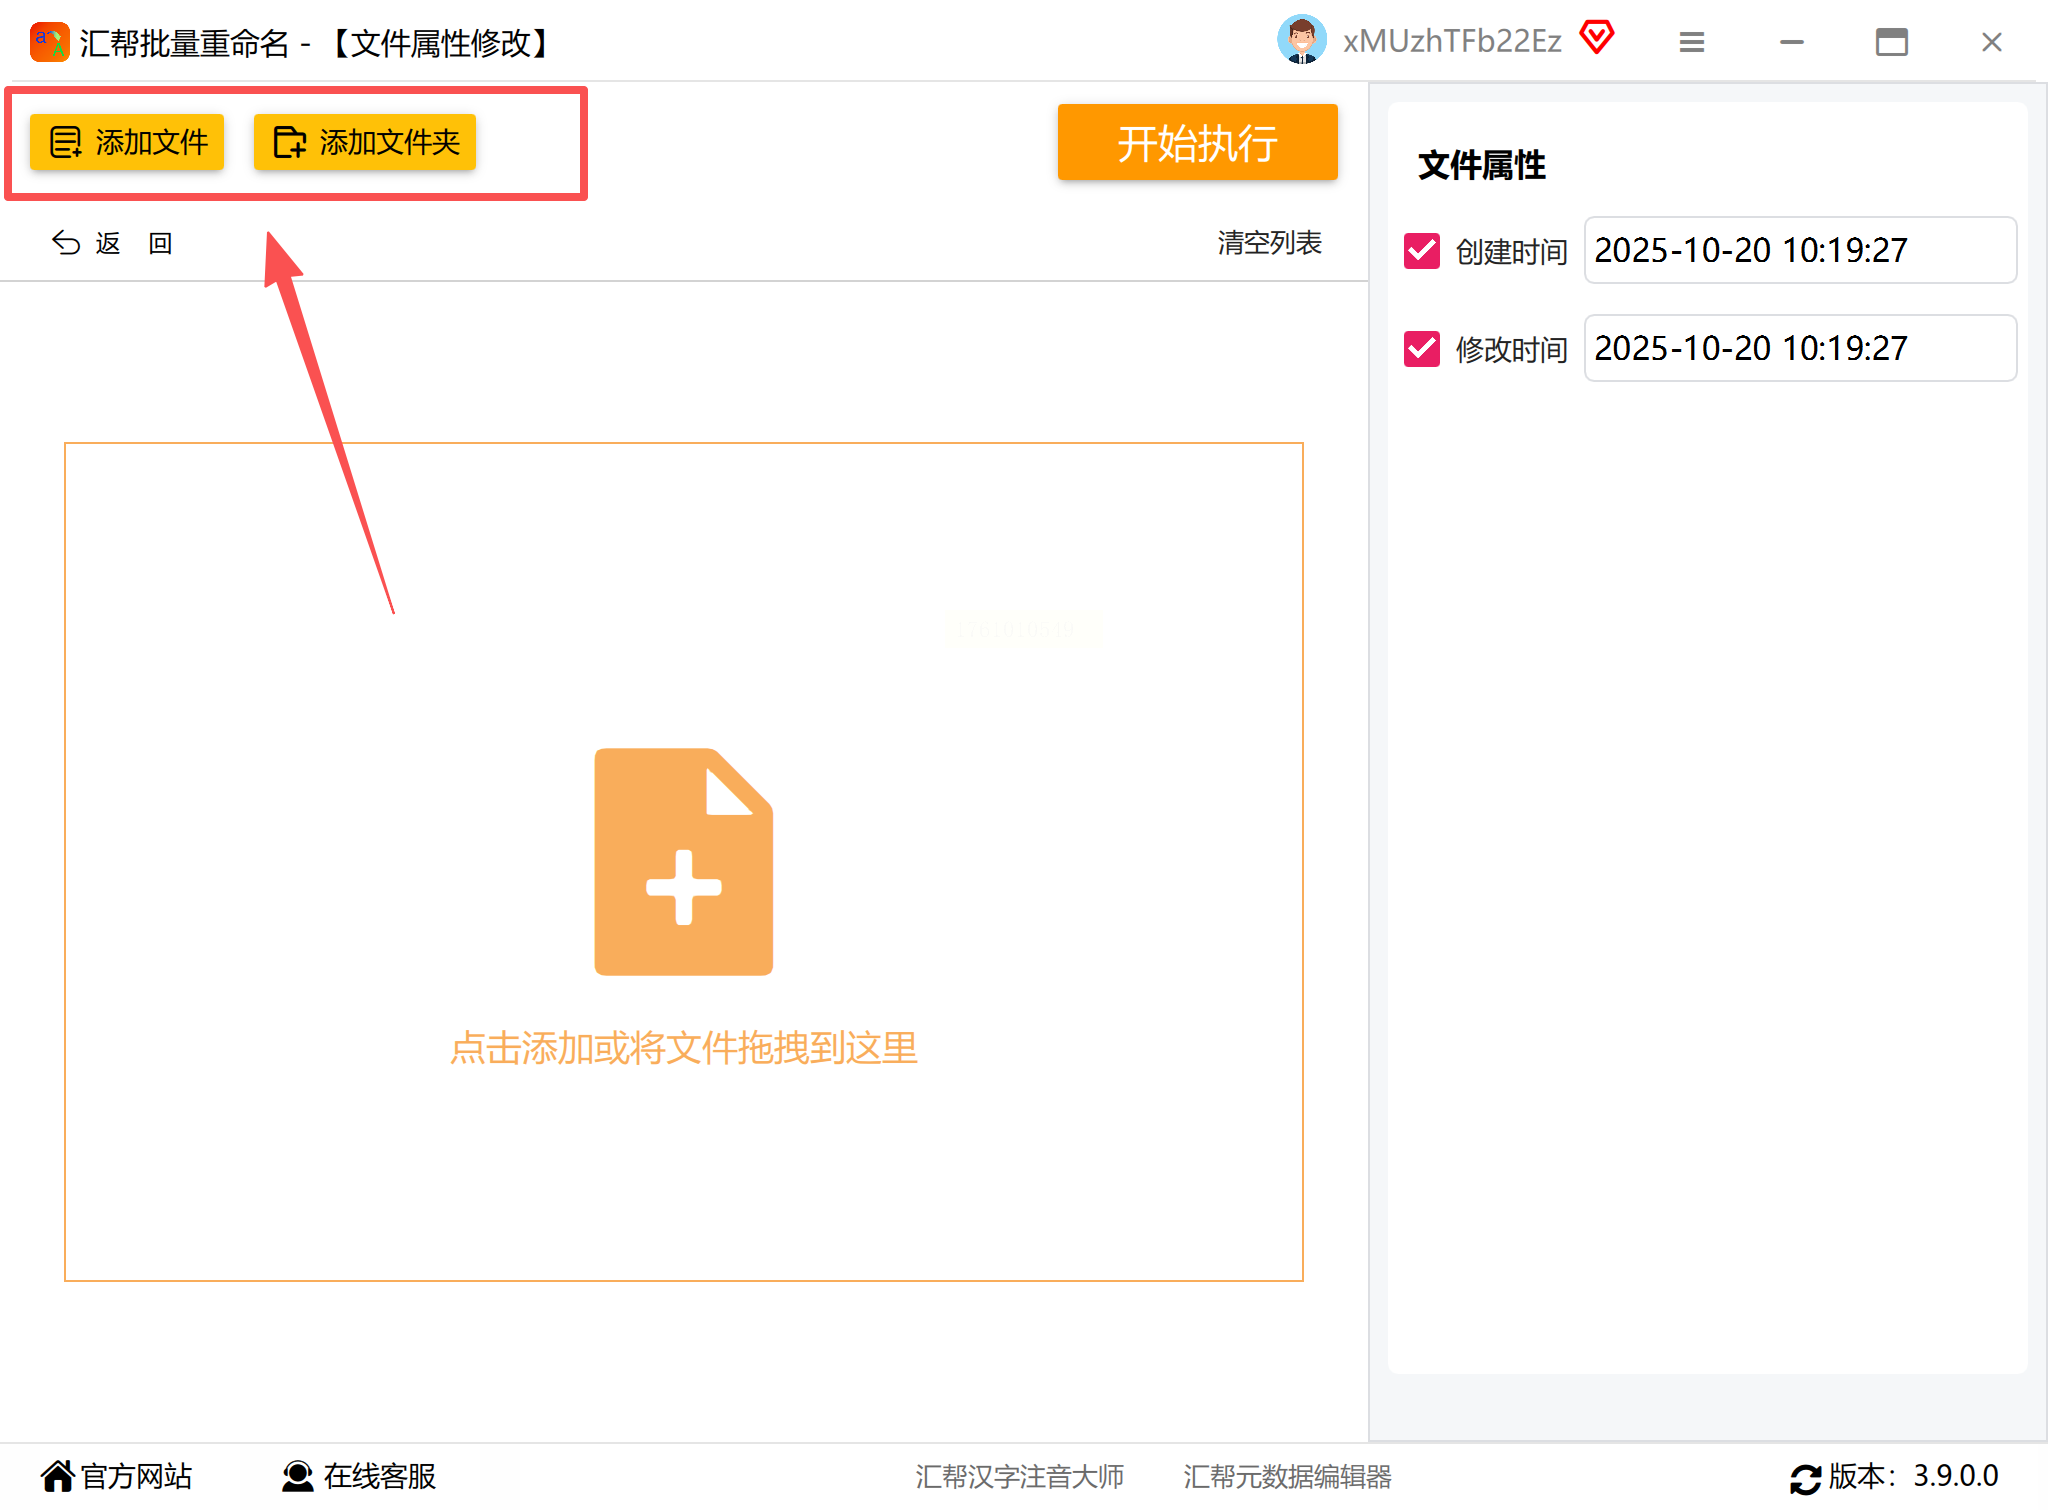Open the hamburger menu icon
The image size is (2048, 1510).
tap(1691, 42)
